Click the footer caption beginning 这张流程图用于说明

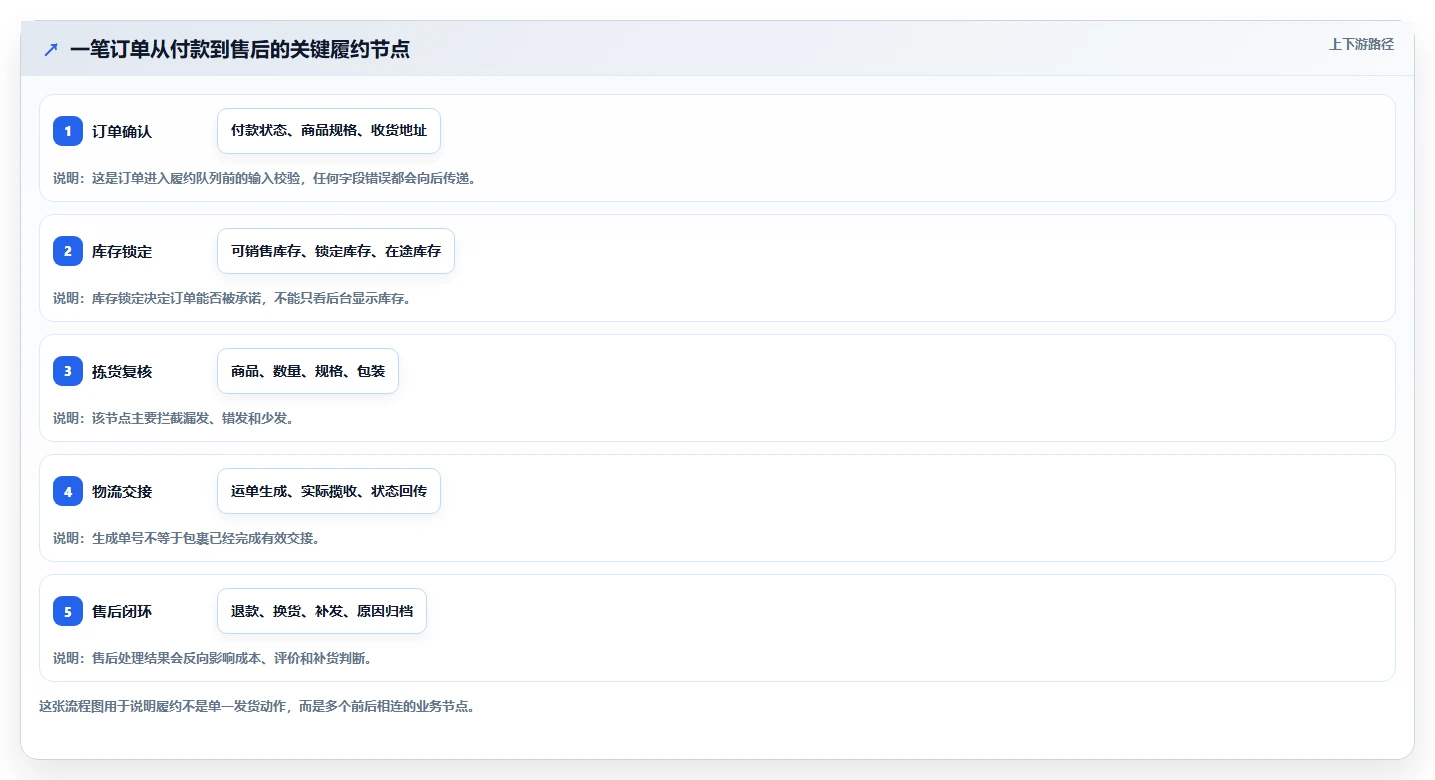click(x=256, y=706)
